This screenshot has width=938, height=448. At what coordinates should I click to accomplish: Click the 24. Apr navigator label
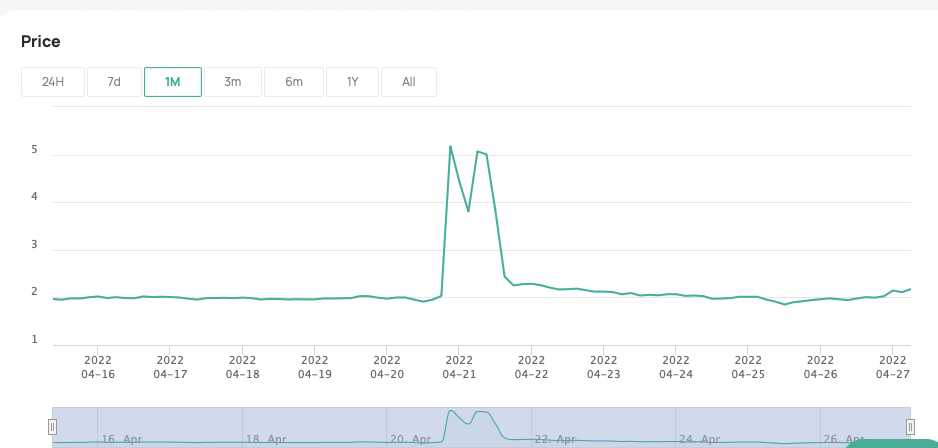700,439
